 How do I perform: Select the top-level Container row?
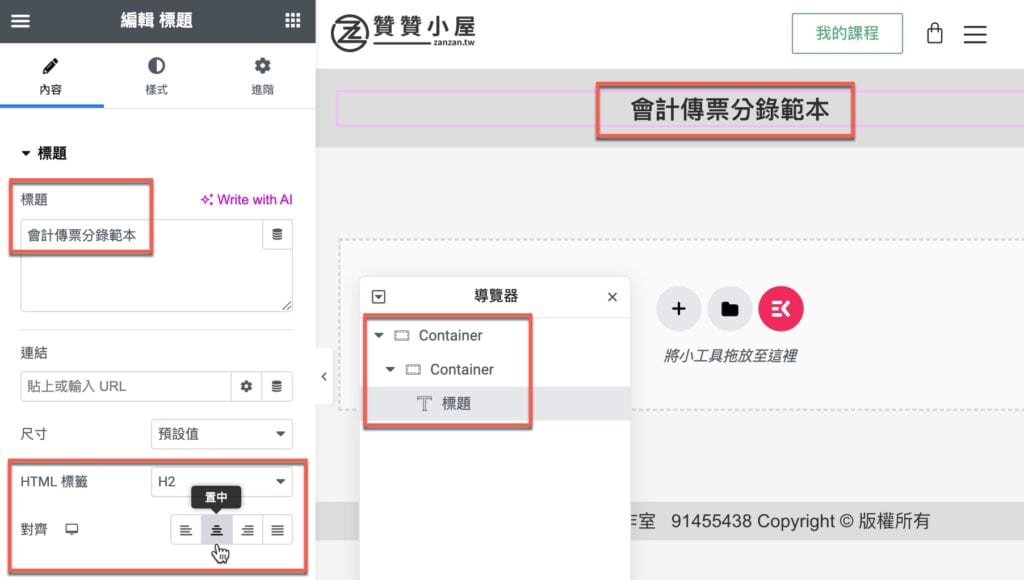(495, 335)
